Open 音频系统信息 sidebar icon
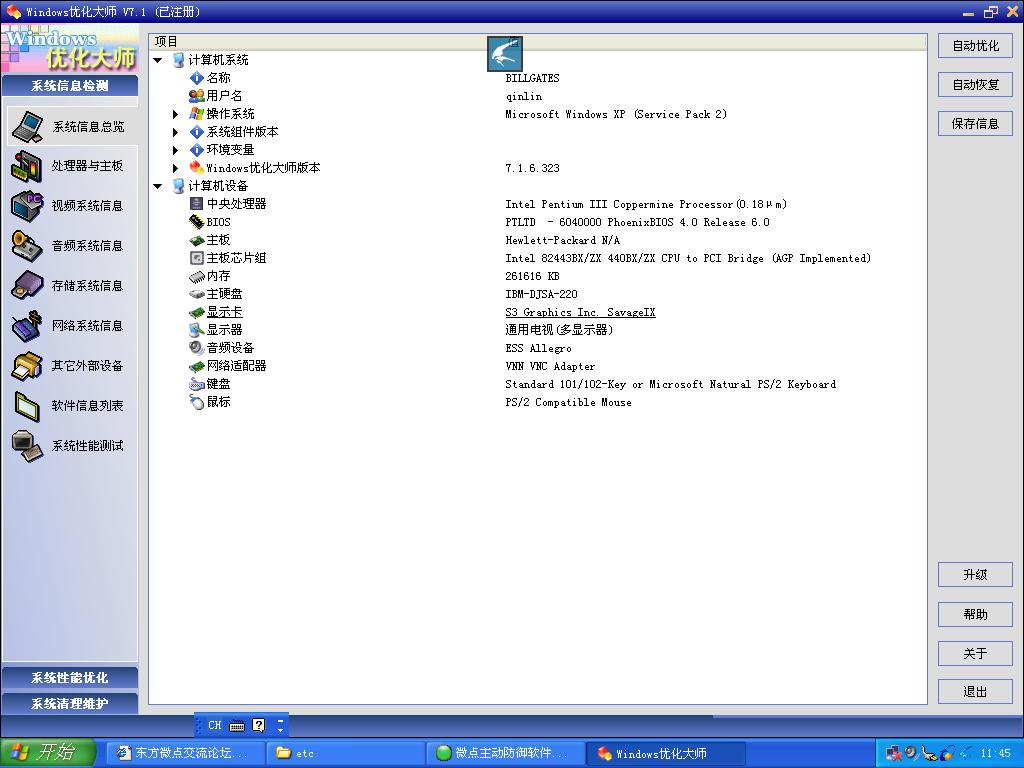1024x768 pixels. coord(27,246)
